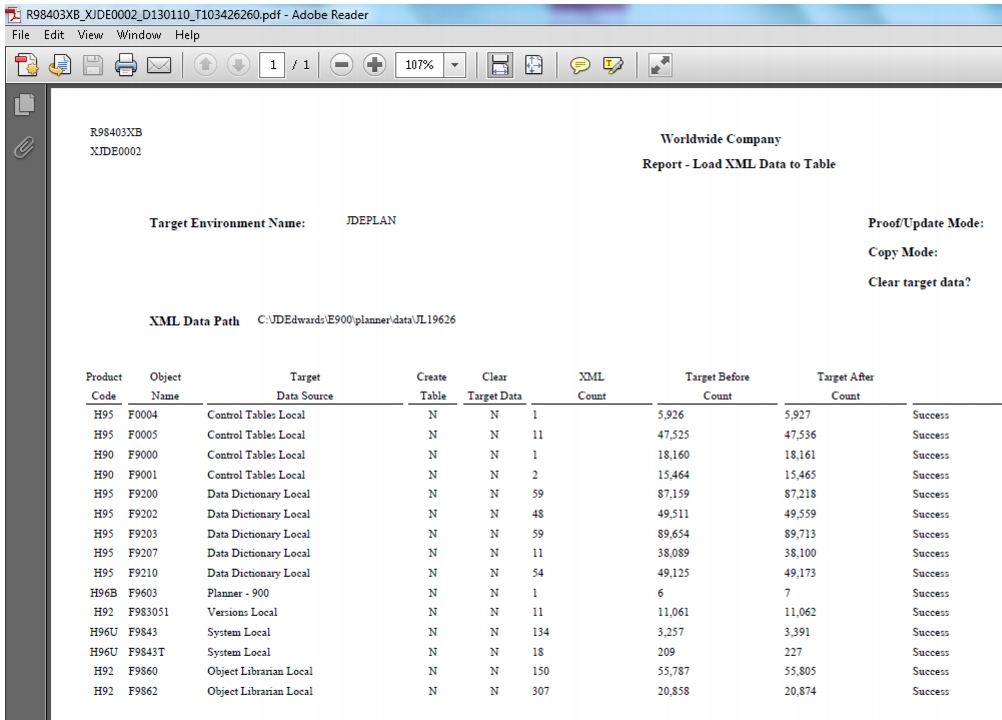Screen dimensions: 1002x720
Task: Select the highlight text tool
Action: pyautogui.click(x=613, y=65)
